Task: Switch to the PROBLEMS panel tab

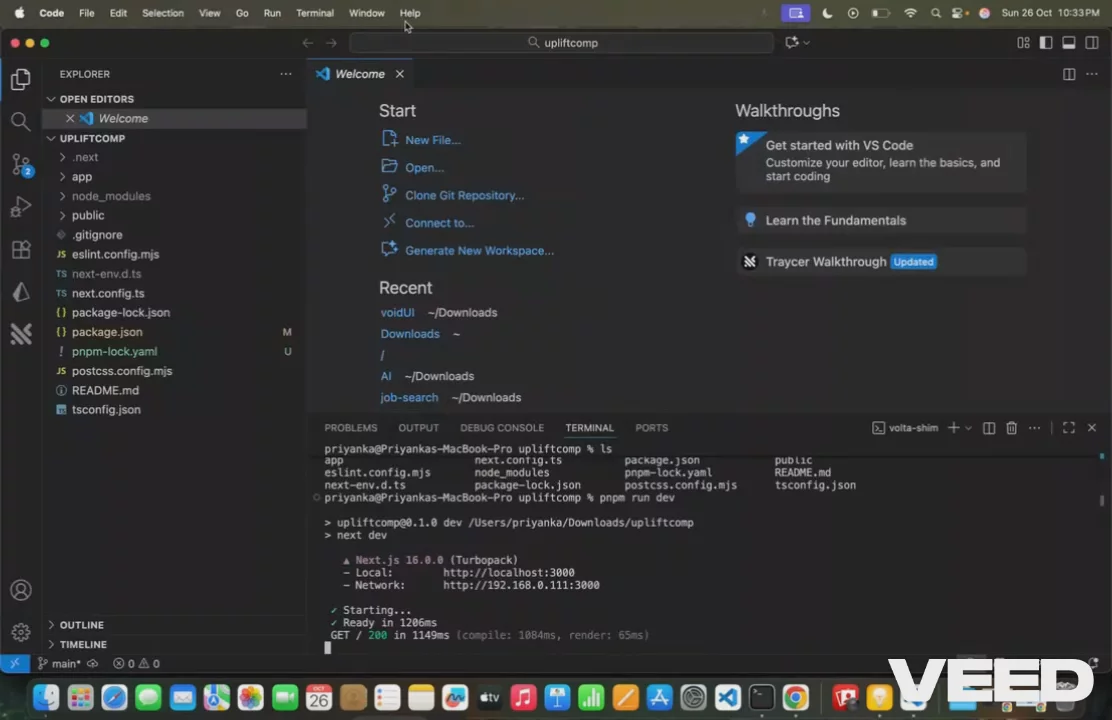Action: [350, 428]
